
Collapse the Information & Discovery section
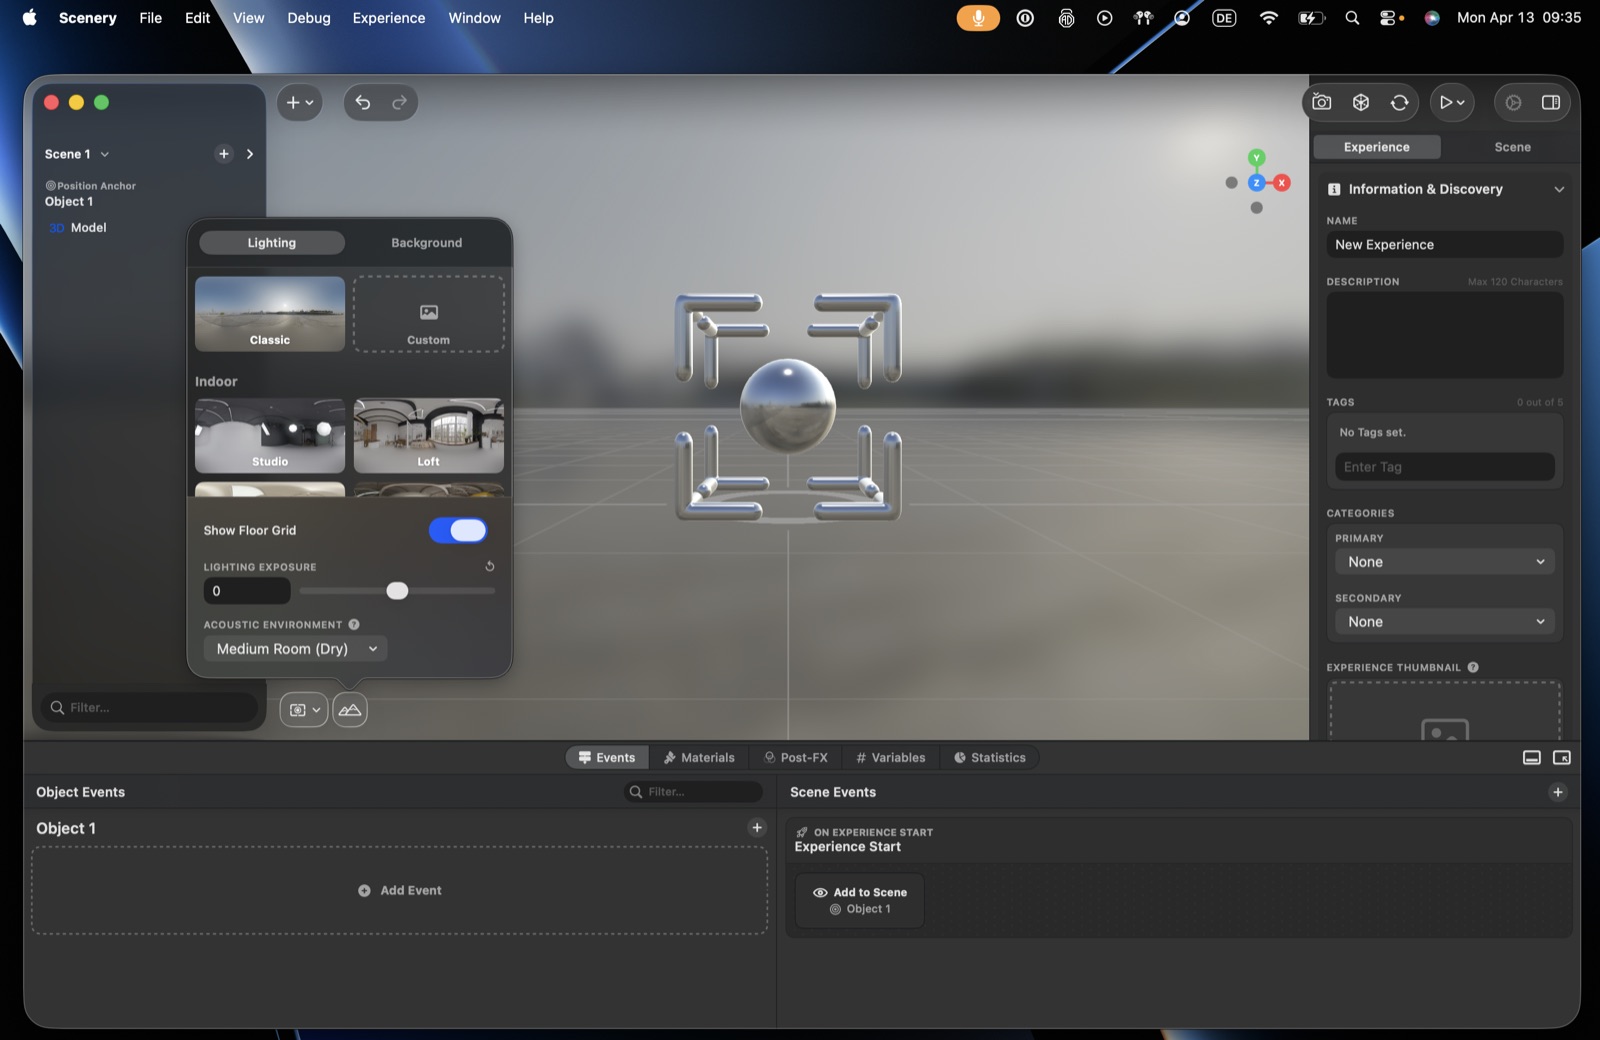pyautogui.click(x=1559, y=189)
